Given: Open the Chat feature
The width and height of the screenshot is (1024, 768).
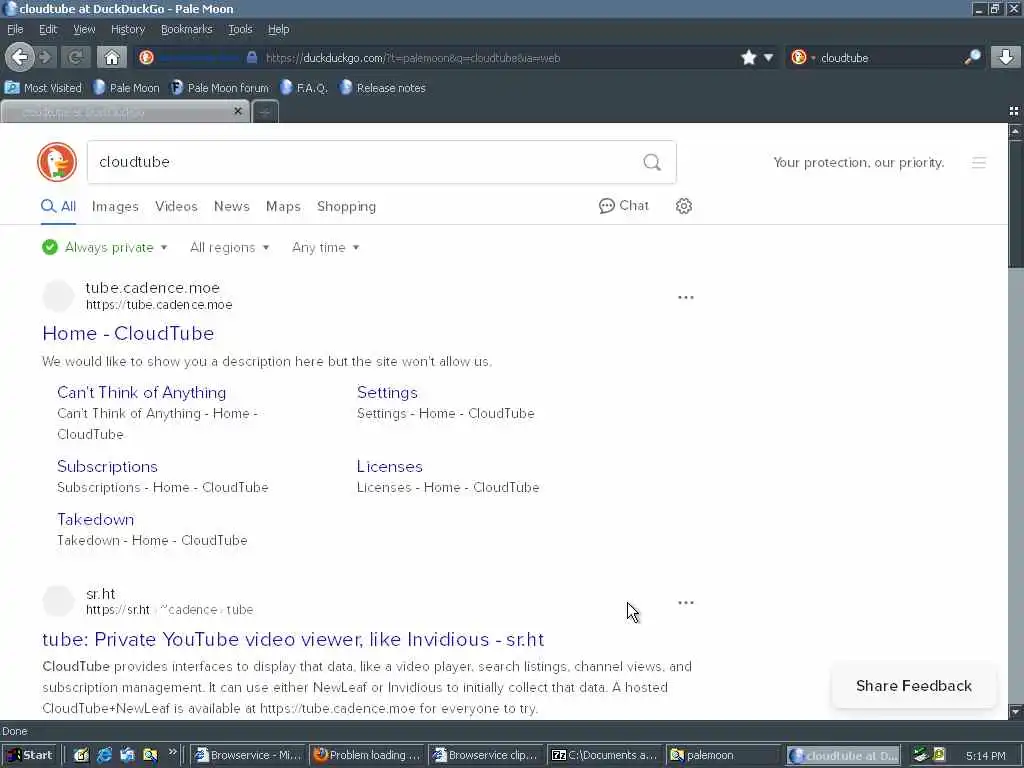Looking at the screenshot, I should [x=624, y=206].
